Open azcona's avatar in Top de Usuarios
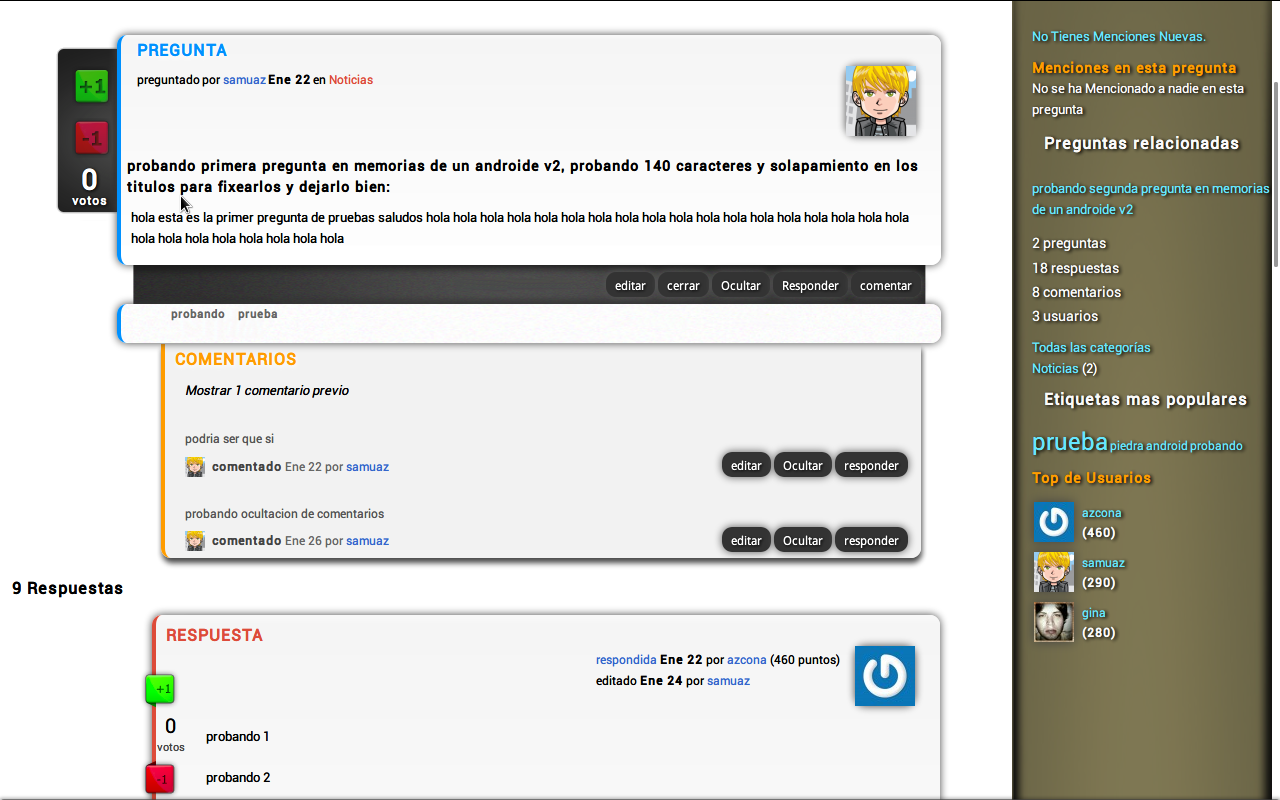1280x800 pixels. point(1053,522)
